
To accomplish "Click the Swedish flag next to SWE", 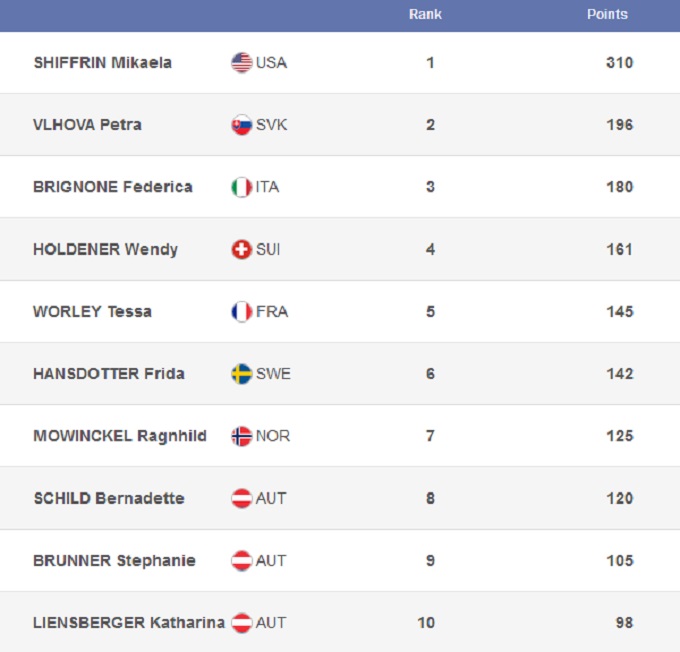I will (241, 374).
